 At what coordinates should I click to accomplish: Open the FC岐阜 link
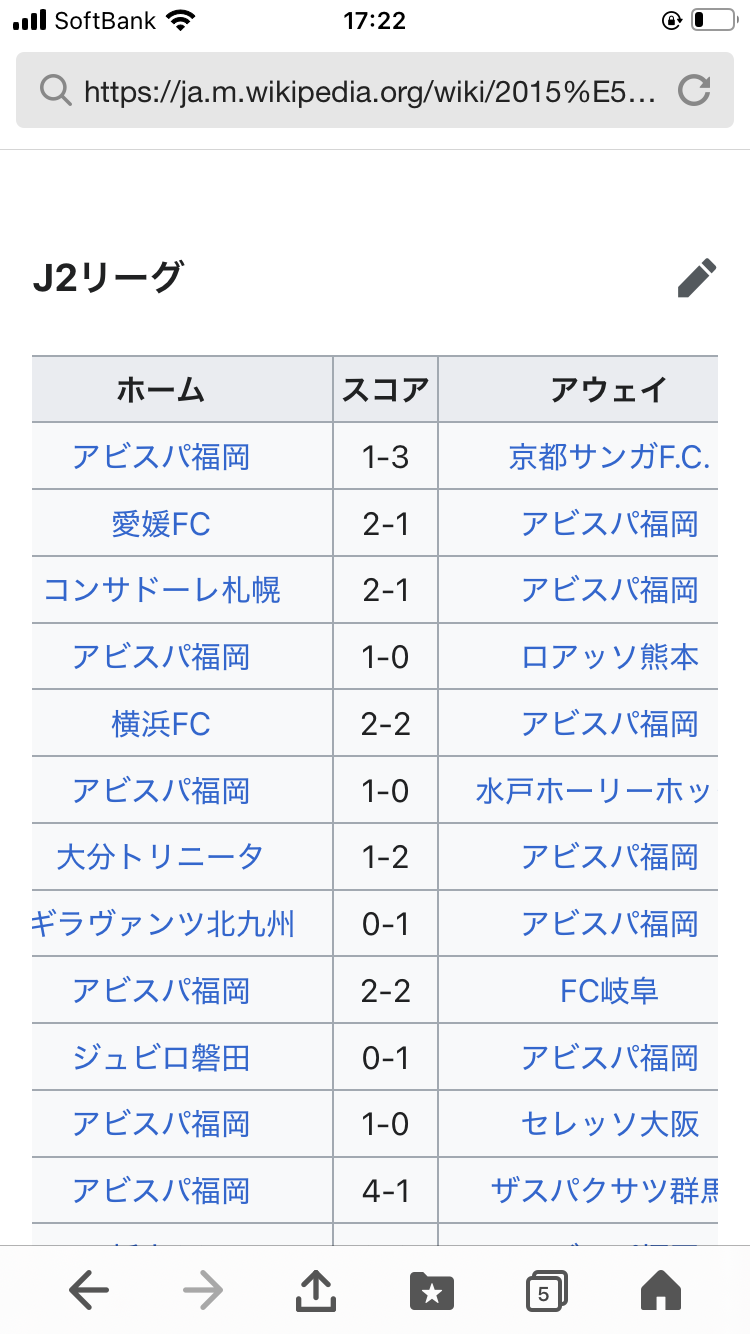(609, 991)
